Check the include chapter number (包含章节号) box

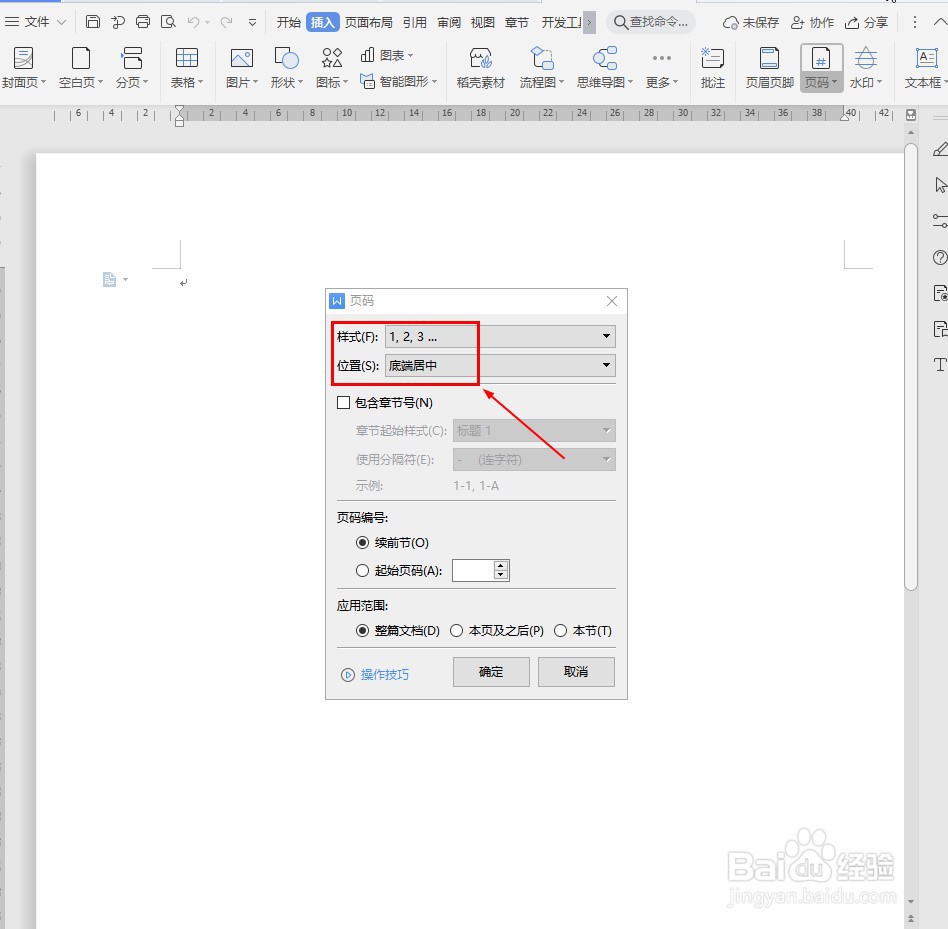343,403
